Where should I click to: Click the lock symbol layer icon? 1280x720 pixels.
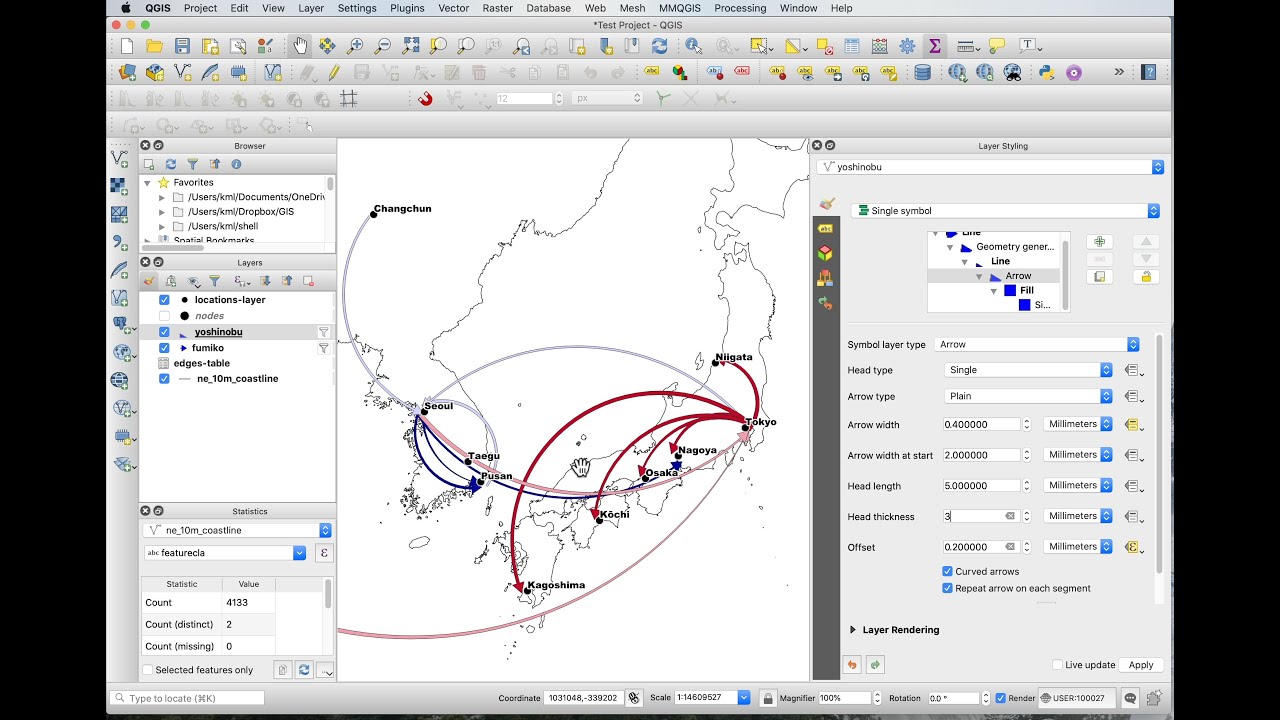(x=1146, y=277)
